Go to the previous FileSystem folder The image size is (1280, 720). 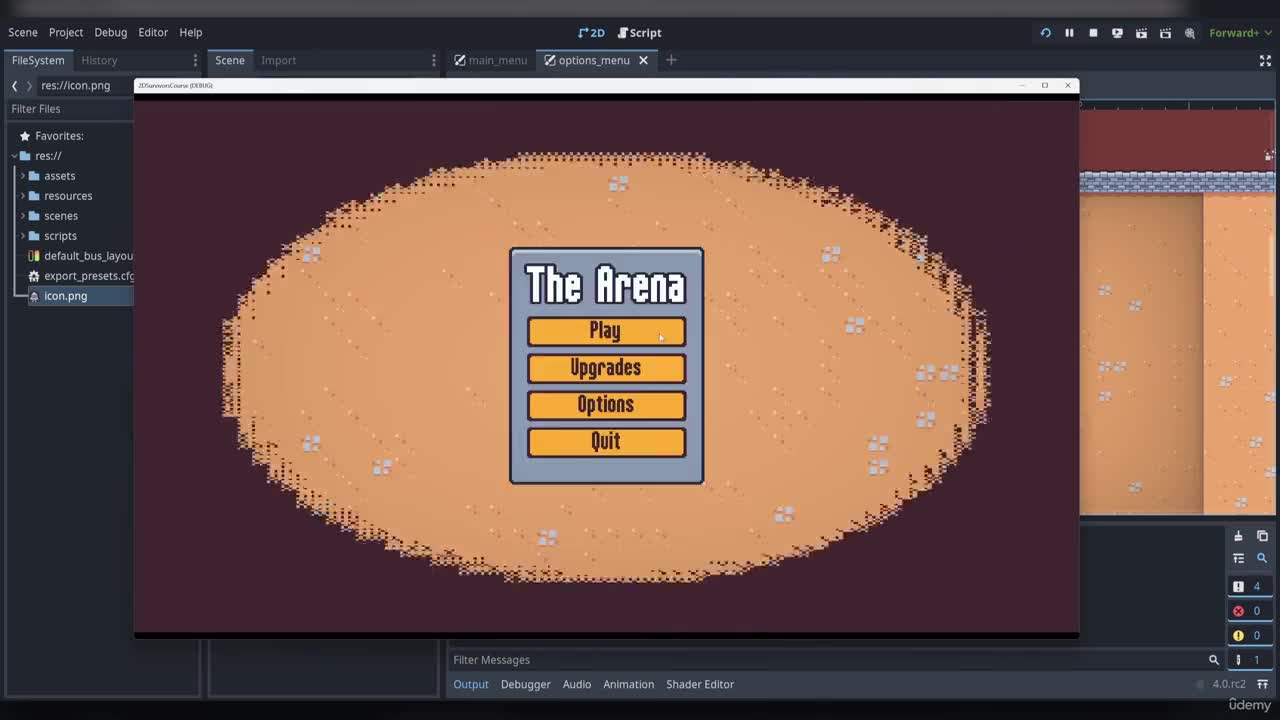14,86
